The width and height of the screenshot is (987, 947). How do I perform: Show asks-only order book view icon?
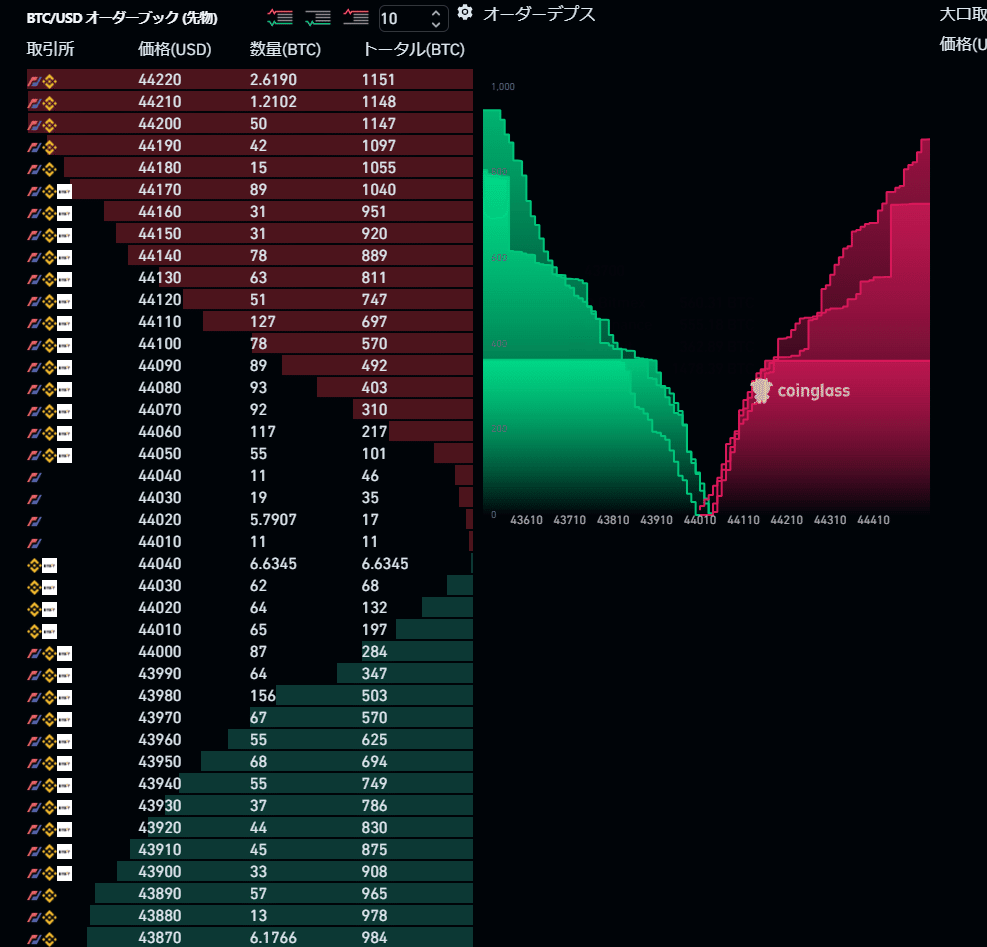click(356, 17)
